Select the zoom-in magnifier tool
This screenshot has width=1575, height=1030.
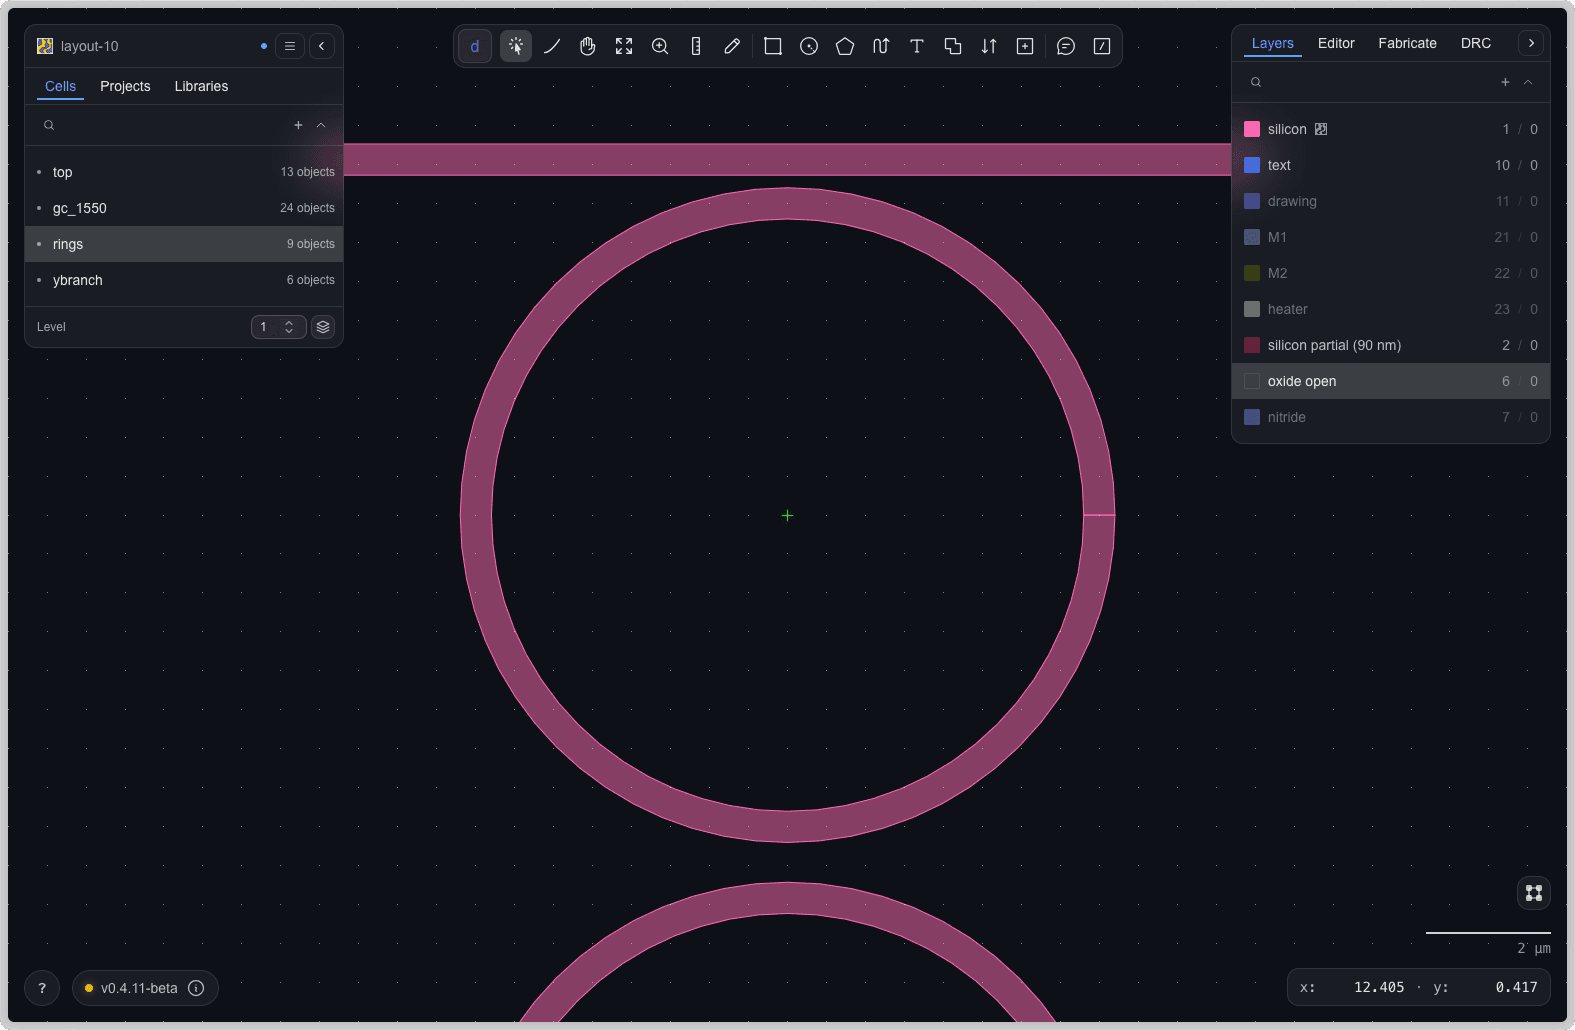[660, 46]
